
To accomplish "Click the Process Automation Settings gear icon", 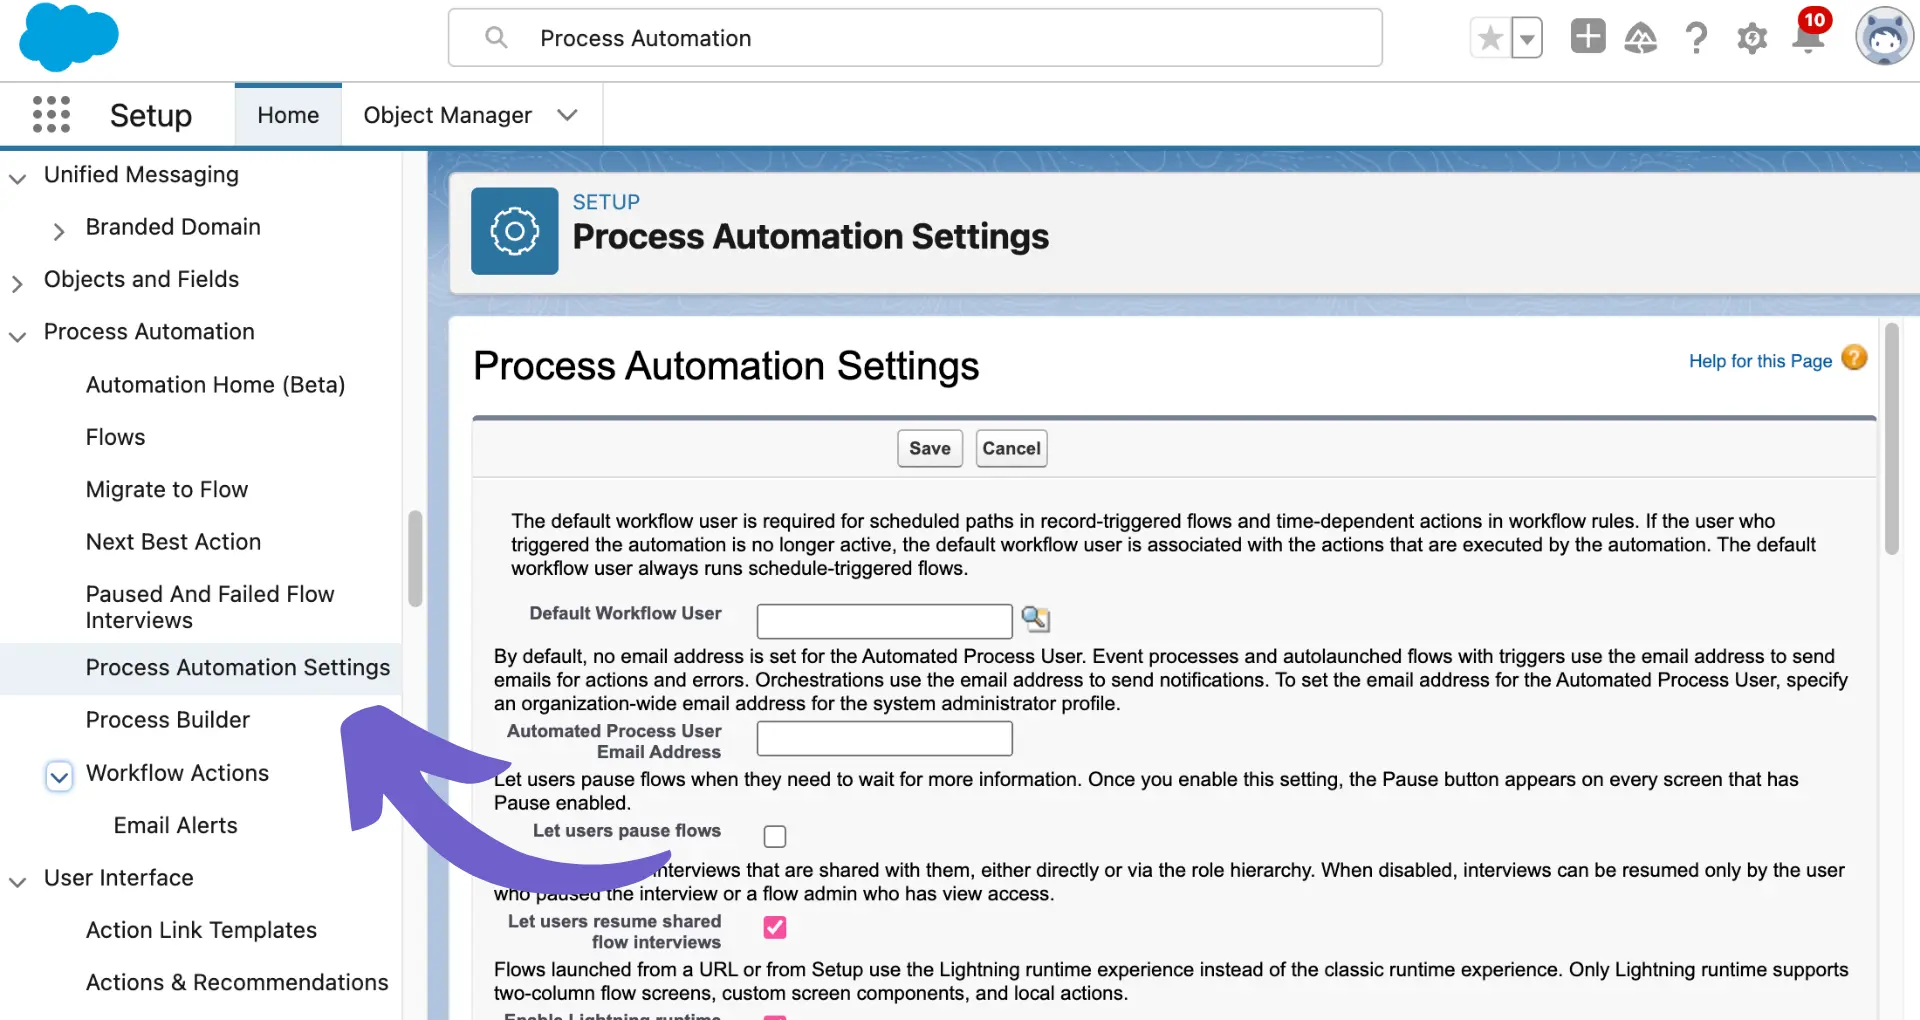I will point(515,231).
